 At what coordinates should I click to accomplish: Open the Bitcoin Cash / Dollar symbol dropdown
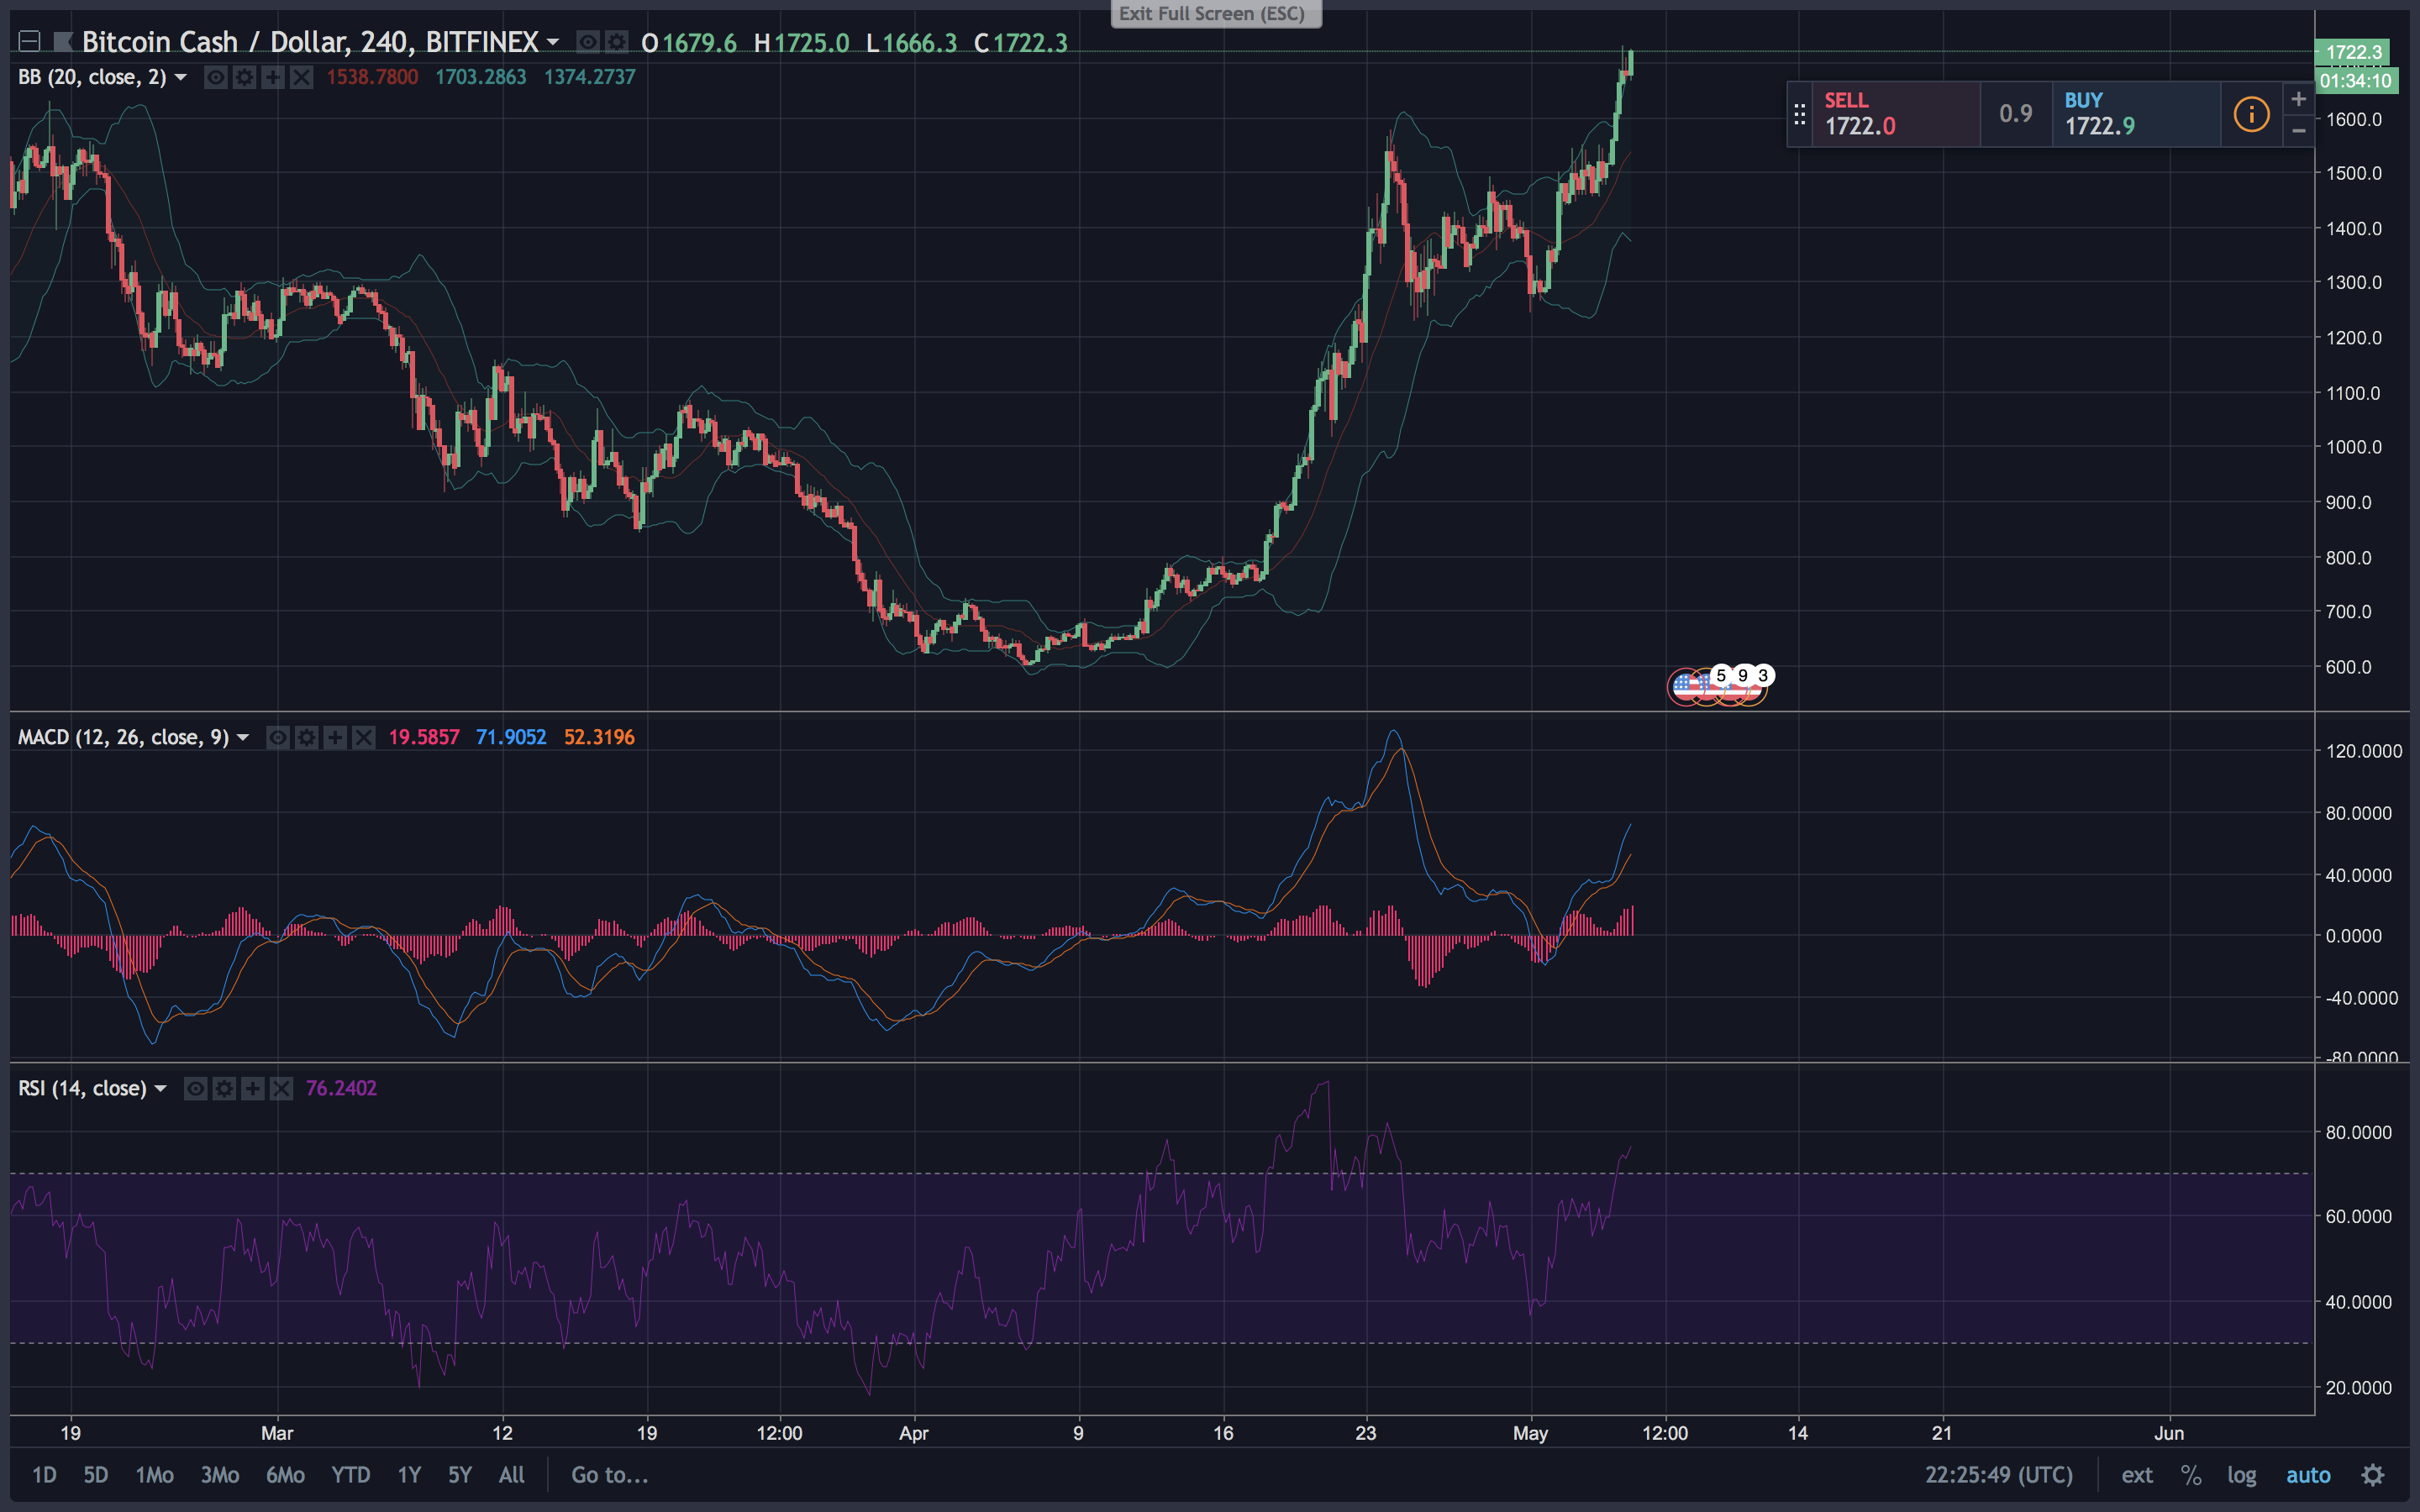(x=552, y=42)
